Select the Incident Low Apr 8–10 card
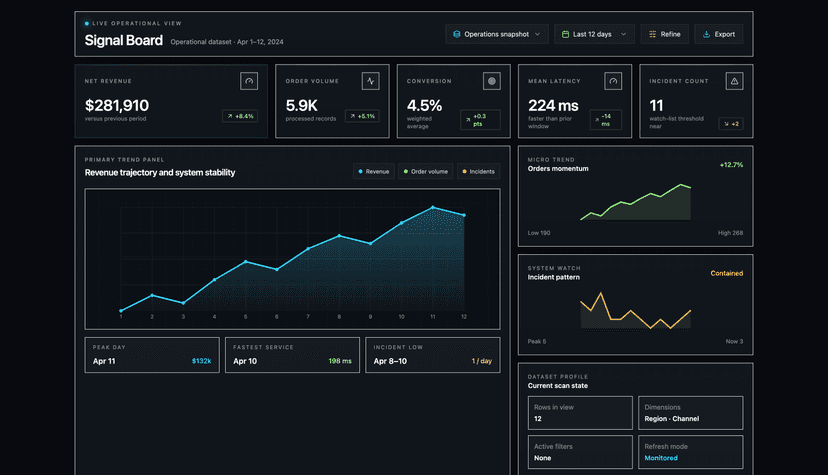 tap(433, 355)
